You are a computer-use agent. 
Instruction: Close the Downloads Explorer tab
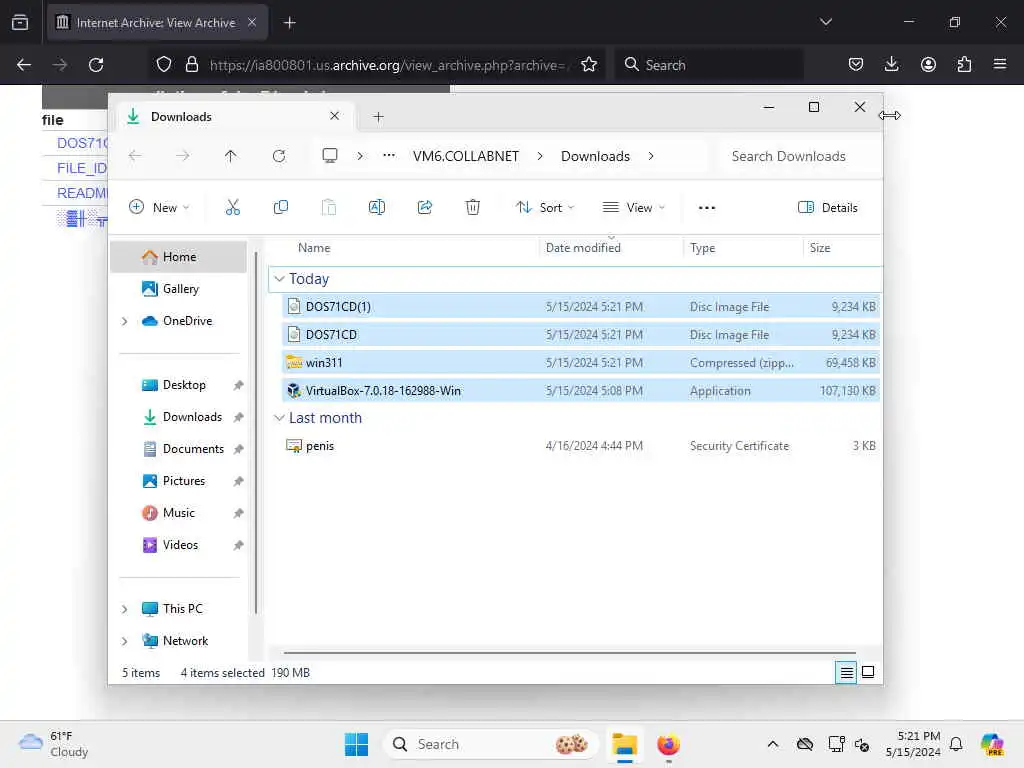(334, 116)
